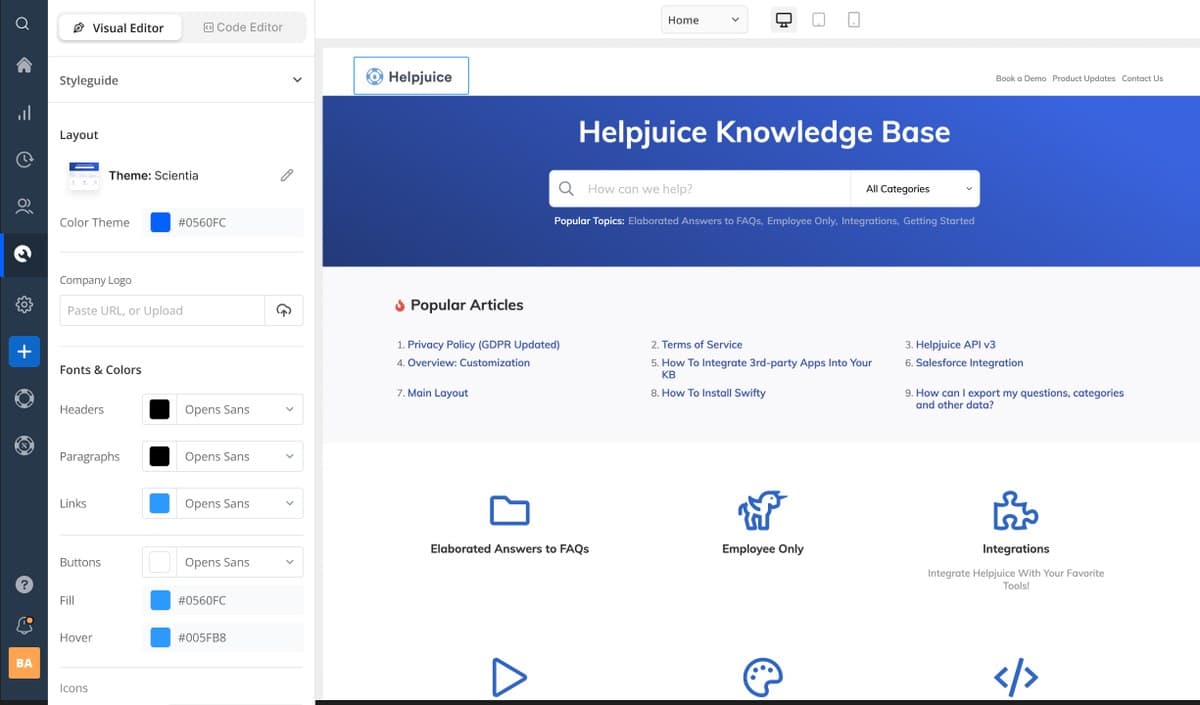Open Helpjuice API v3 article
This screenshot has height=705, width=1200.
click(x=956, y=344)
